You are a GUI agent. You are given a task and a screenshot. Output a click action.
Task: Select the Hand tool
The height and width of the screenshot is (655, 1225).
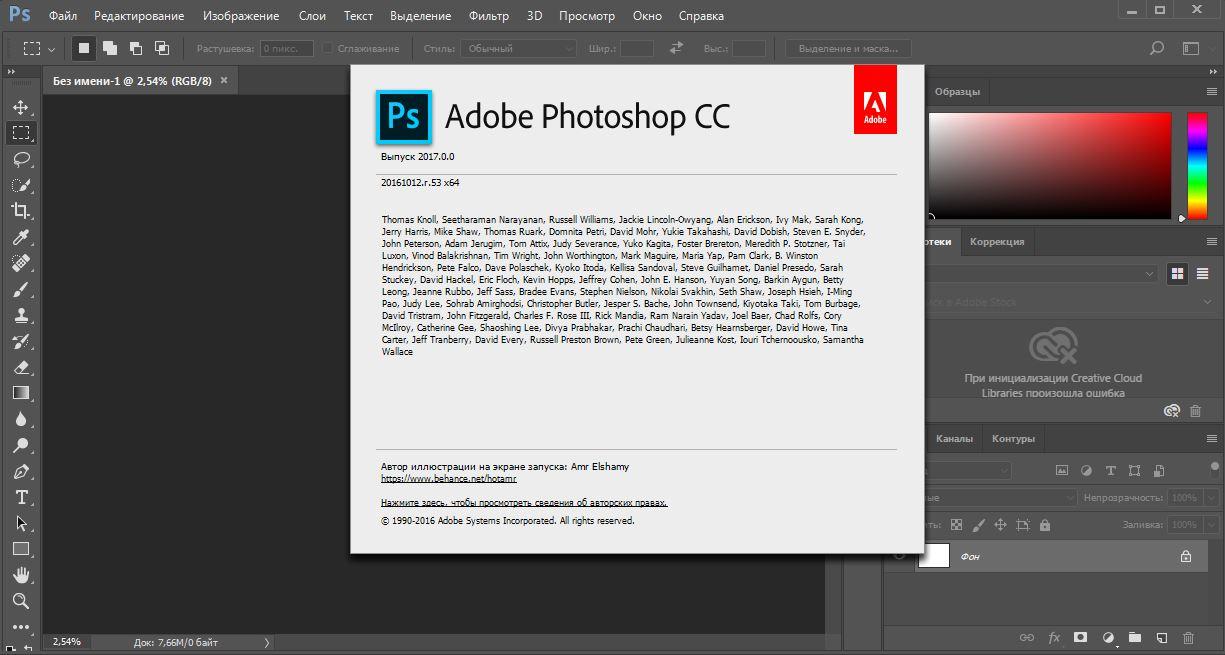21,575
